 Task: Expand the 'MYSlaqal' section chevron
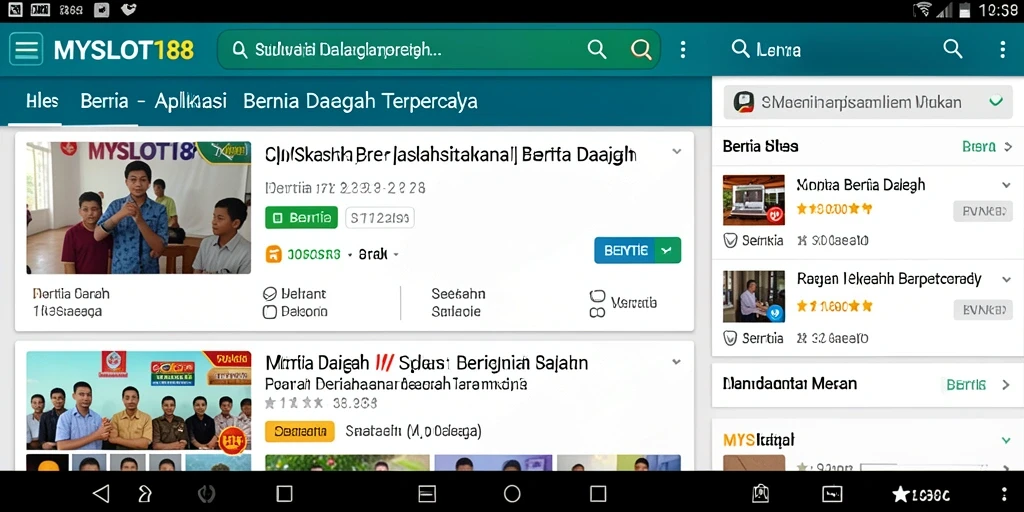[1006, 440]
